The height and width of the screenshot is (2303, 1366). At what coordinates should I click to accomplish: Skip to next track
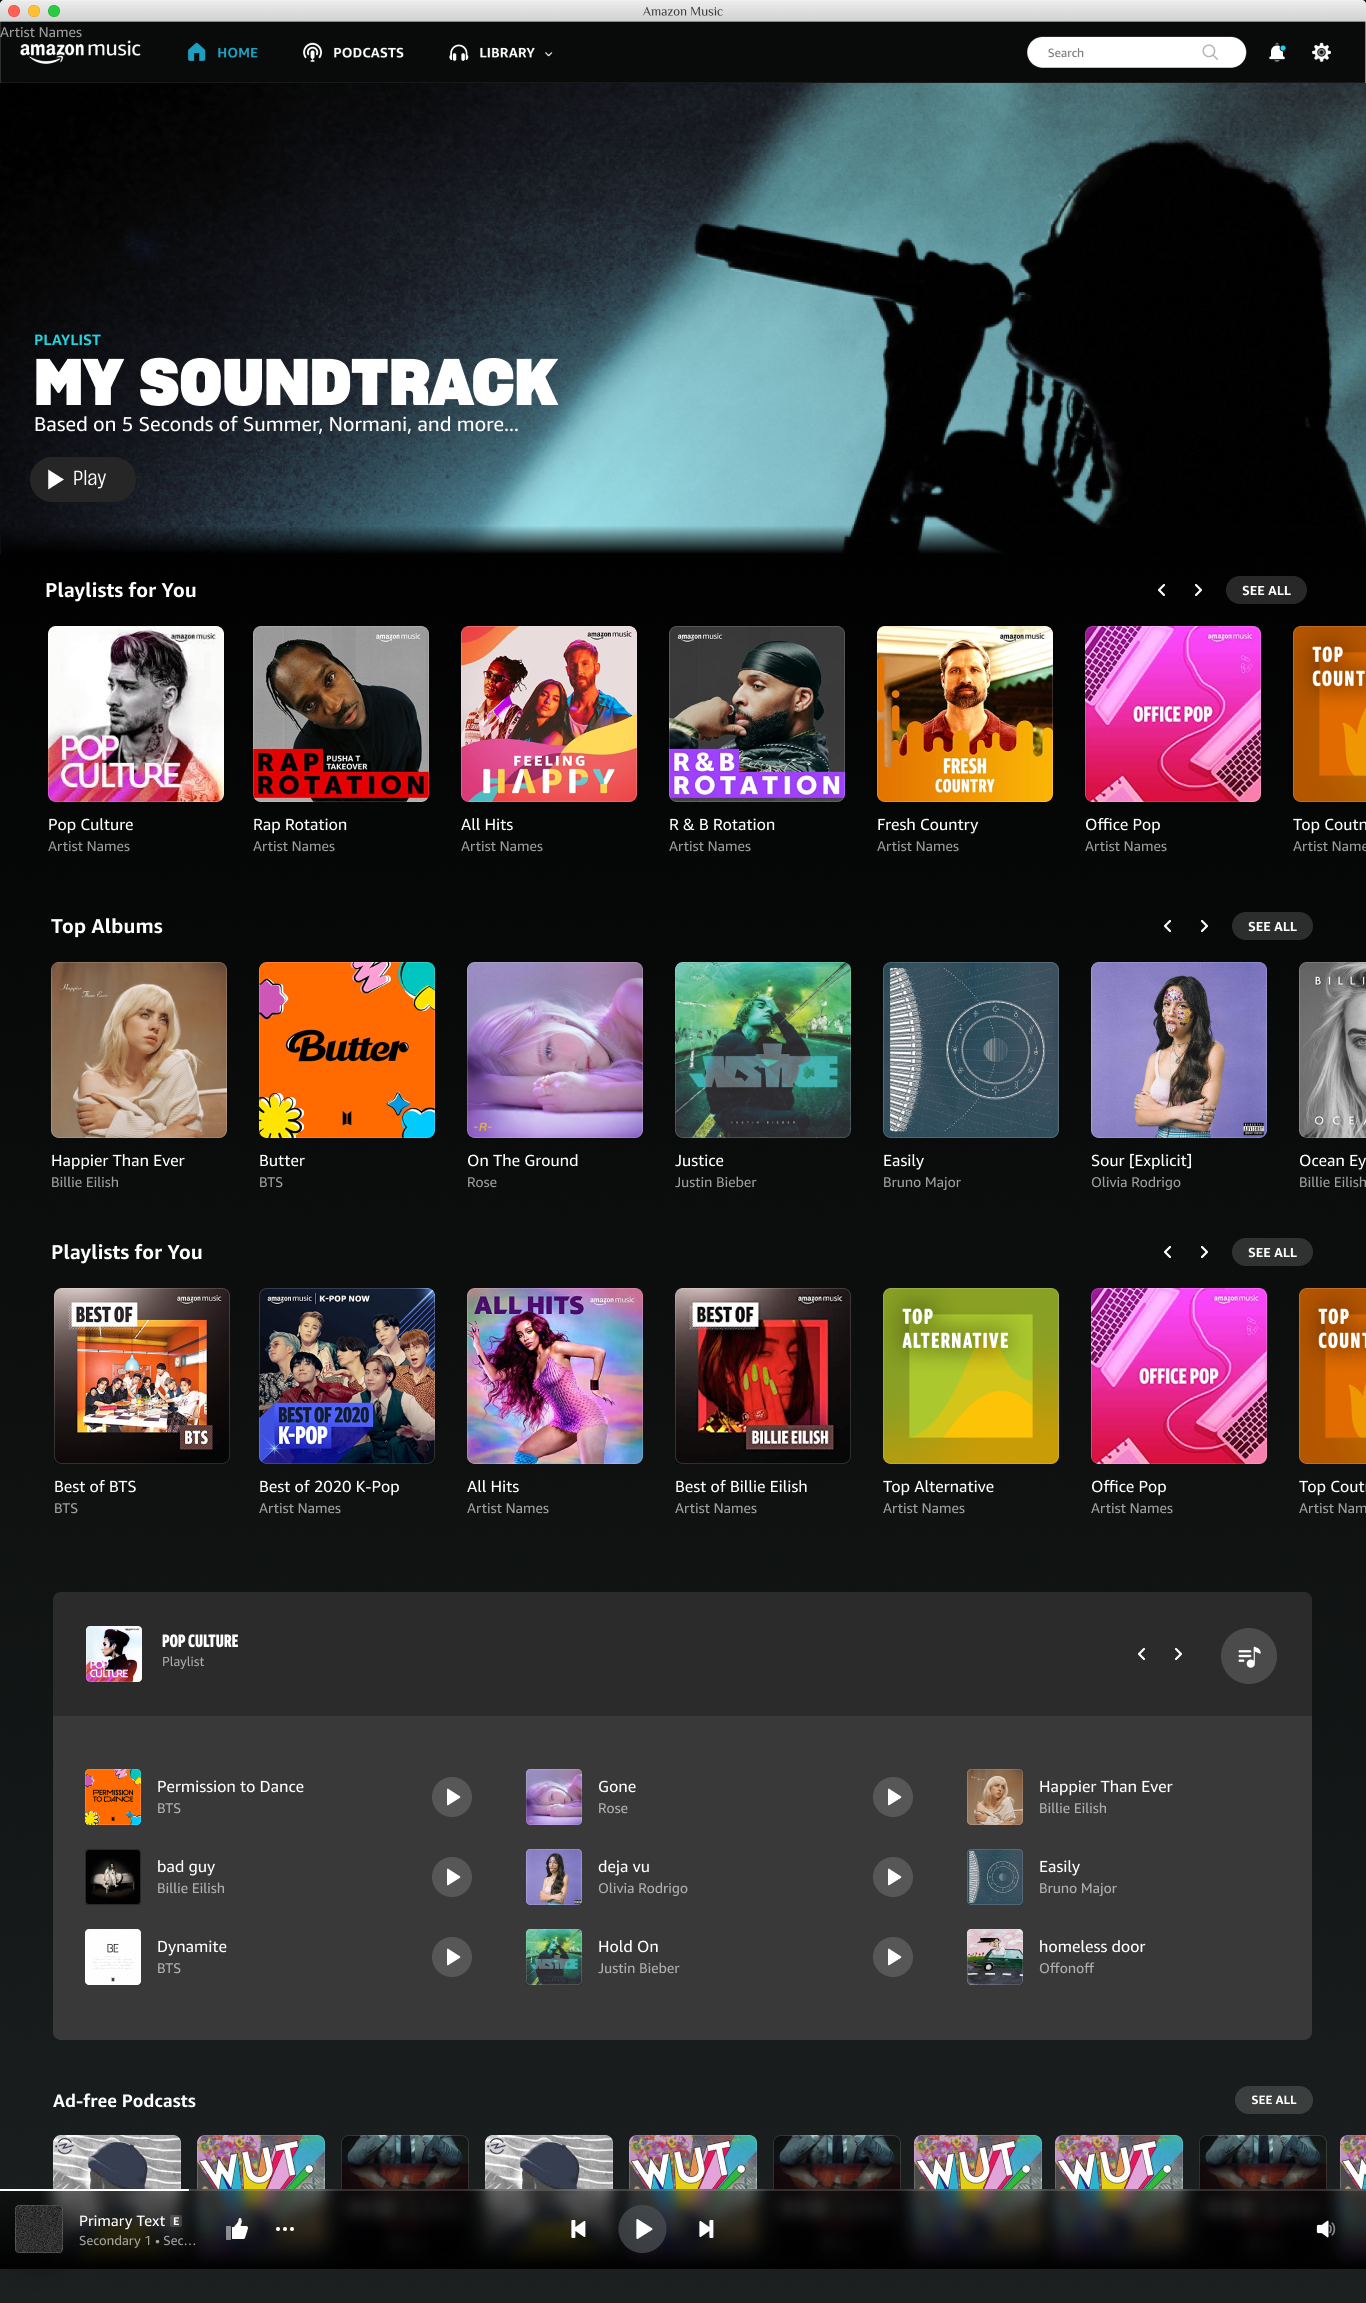coord(706,2228)
